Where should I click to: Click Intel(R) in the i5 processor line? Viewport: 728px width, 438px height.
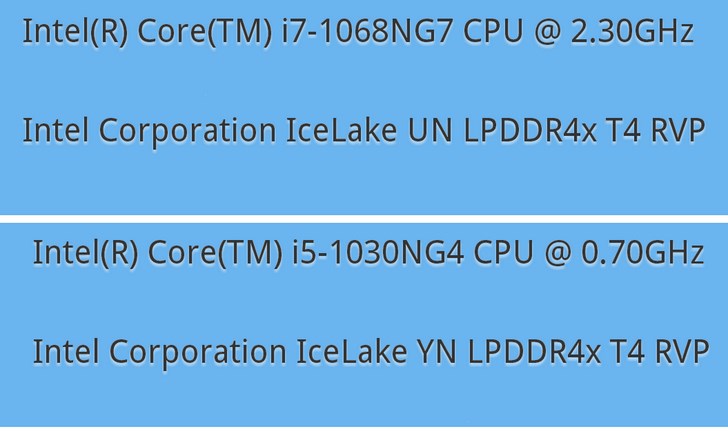pos(85,252)
